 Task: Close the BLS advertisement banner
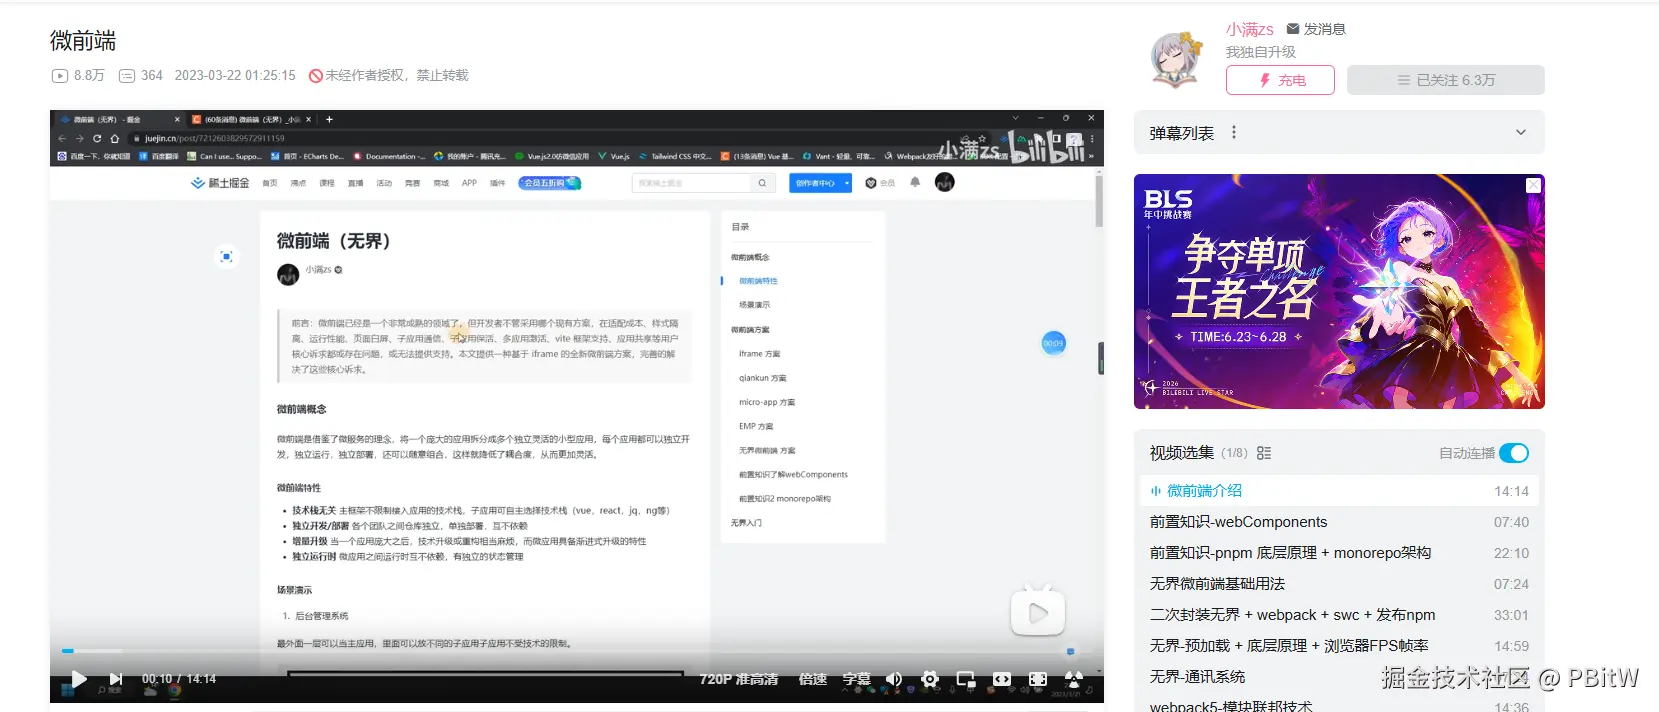[x=1533, y=186]
